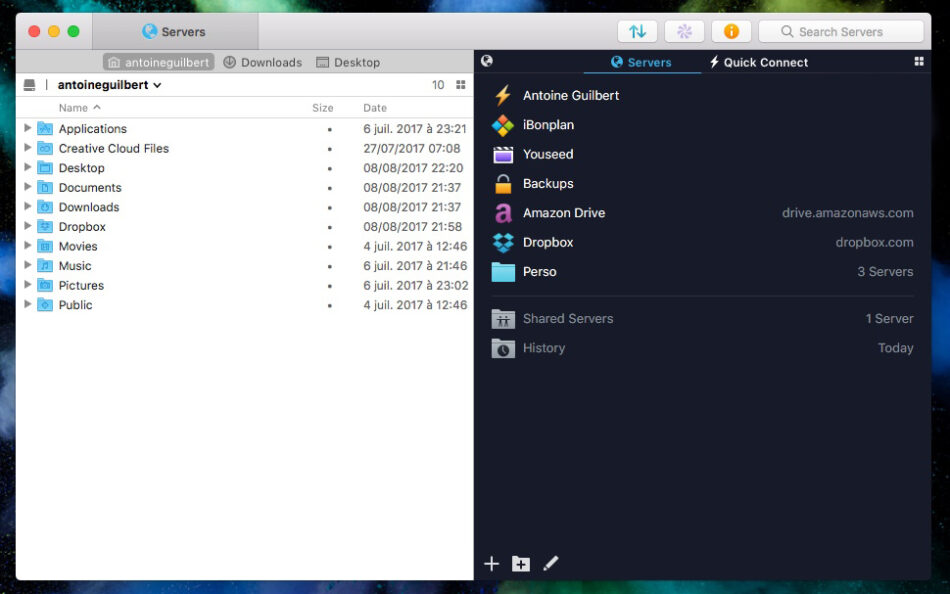Add a new server with plus button
950x594 pixels.
(491, 564)
